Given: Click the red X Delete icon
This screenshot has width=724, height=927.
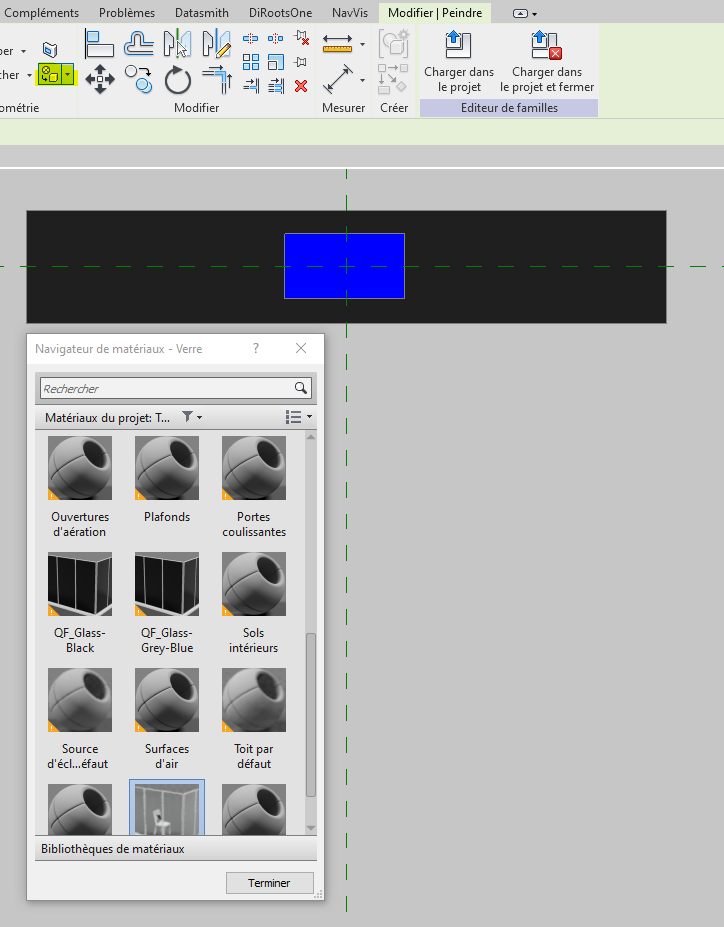Looking at the screenshot, I should (301, 86).
